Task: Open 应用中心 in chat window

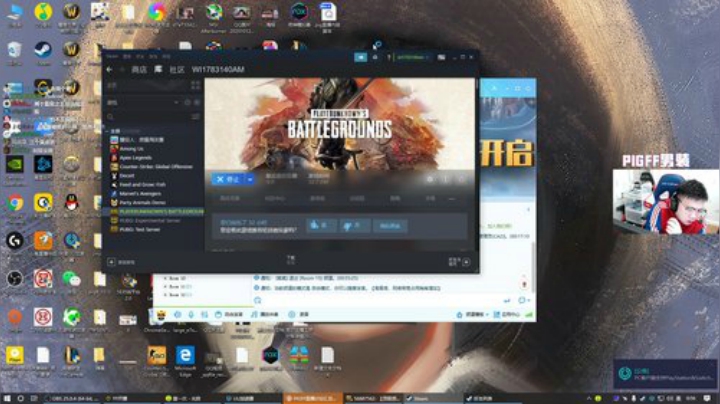Action: coord(506,314)
